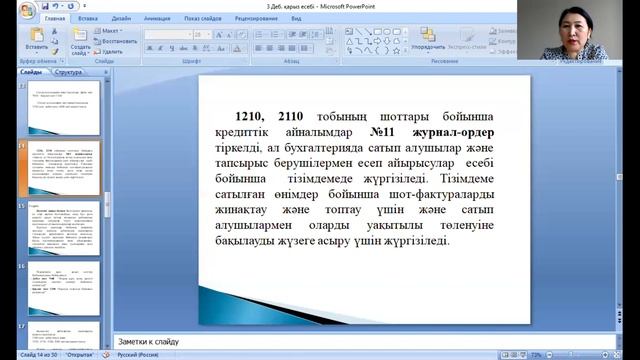This screenshot has width=640, height=360.
Task: Open the font size combo box
Action: [202, 35]
